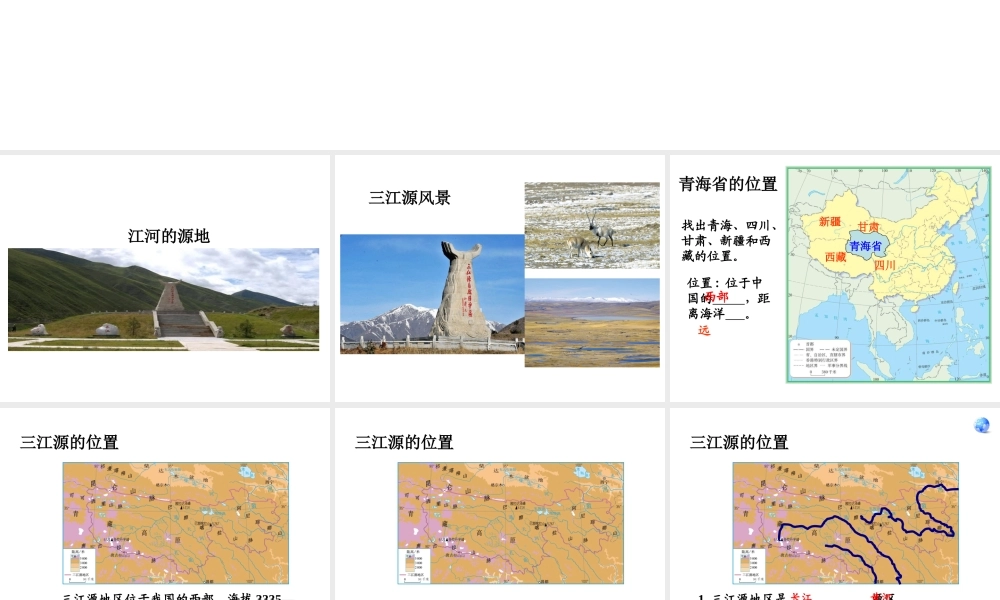Screen dimensions: 1000x600
Task: Click the '四川' label on map
Action: click(x=885, y=265)
